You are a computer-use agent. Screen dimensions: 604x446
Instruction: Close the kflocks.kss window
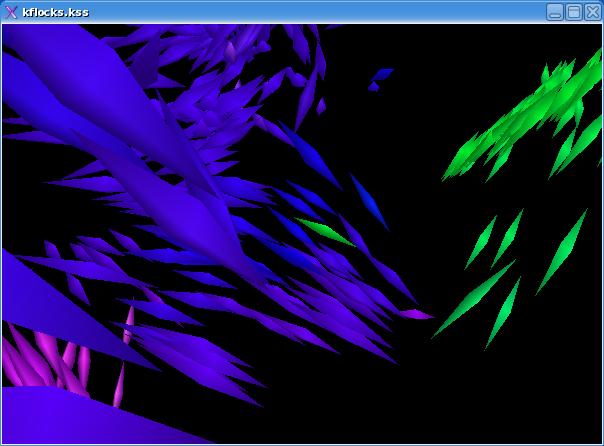coord(592,12)
